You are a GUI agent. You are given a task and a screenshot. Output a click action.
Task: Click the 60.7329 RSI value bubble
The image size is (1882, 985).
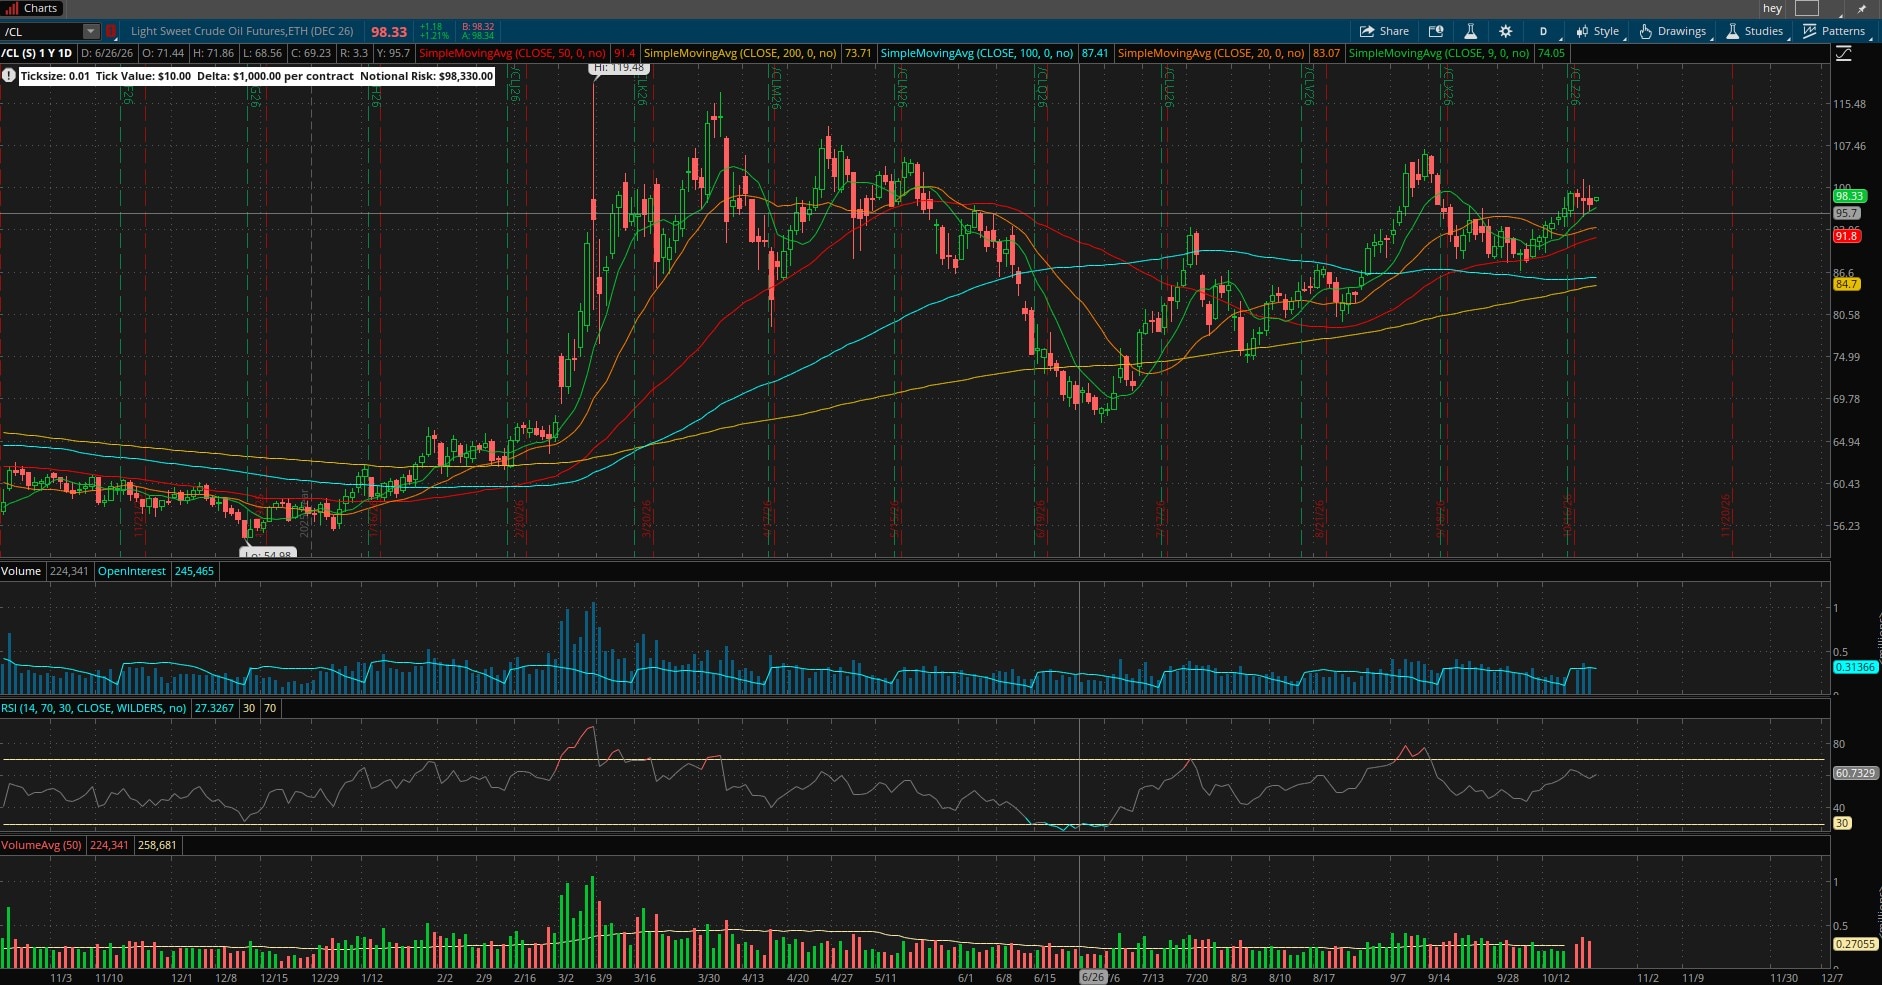[1855, 773]
